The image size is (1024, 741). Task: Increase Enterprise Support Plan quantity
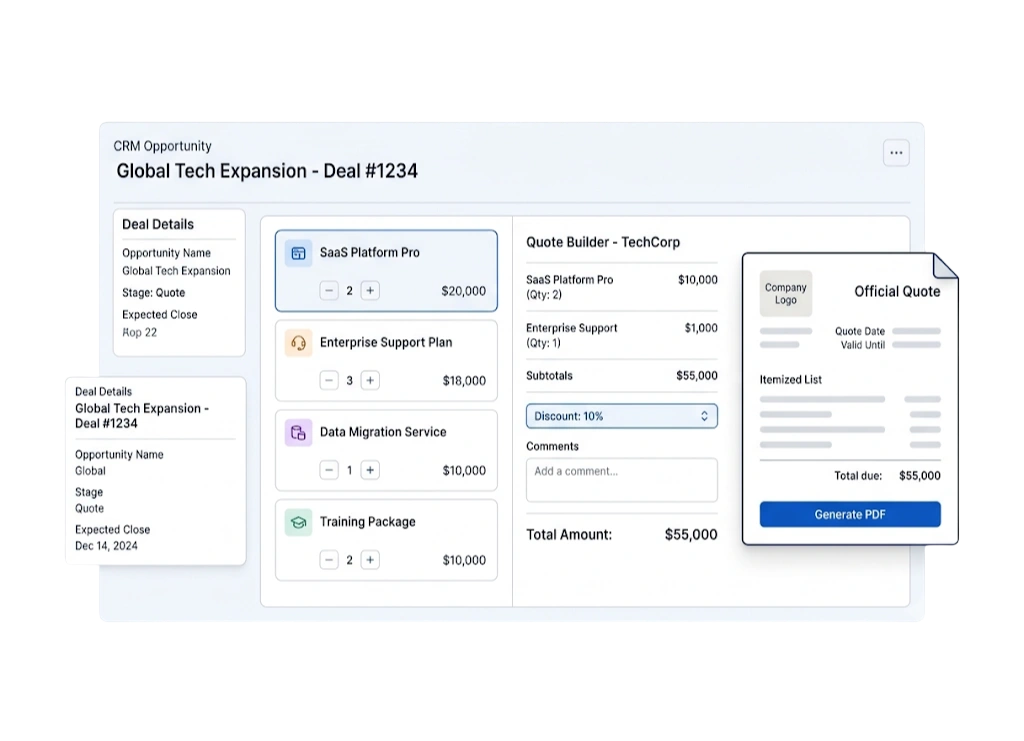pos(370,380)
